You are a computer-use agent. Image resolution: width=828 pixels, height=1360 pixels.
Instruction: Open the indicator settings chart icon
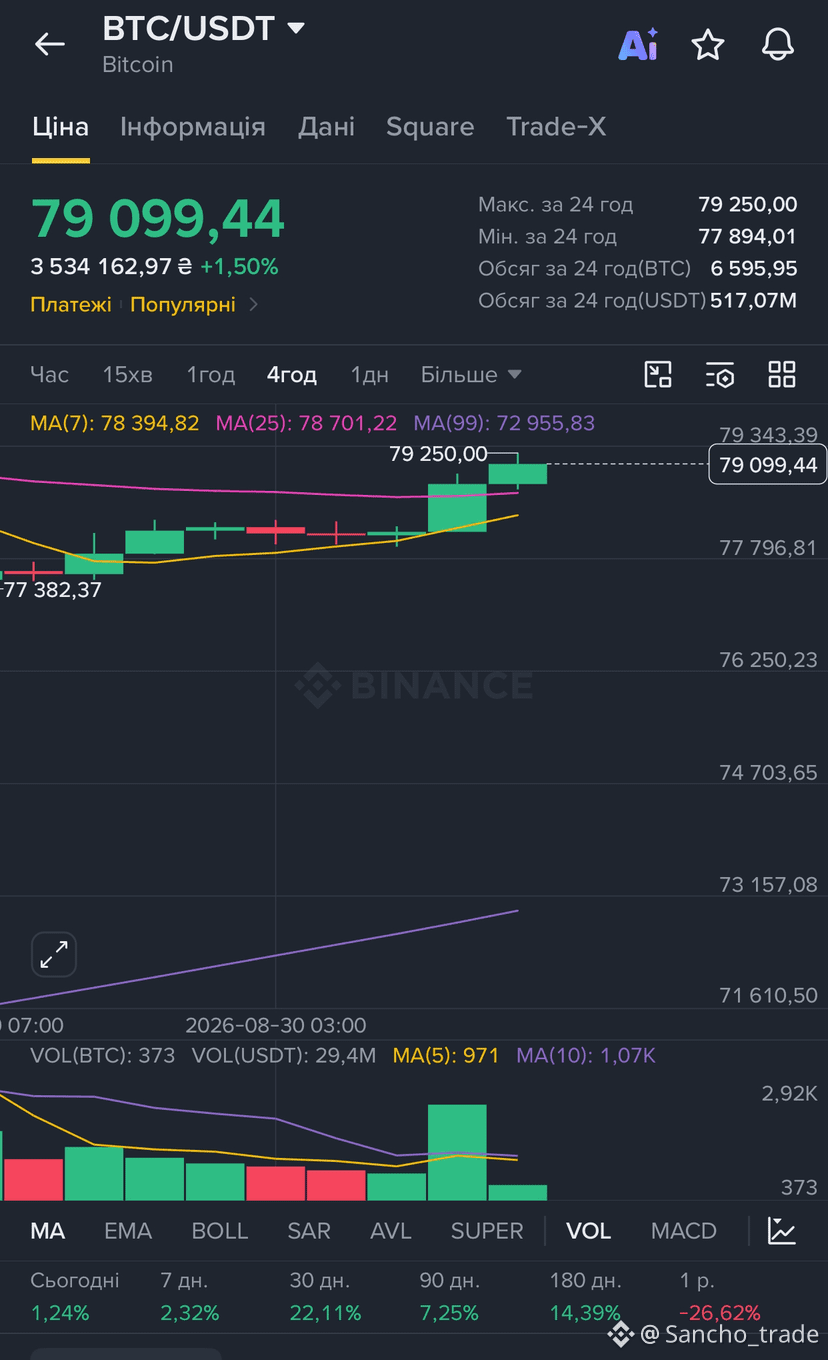tap(782, 1231)
